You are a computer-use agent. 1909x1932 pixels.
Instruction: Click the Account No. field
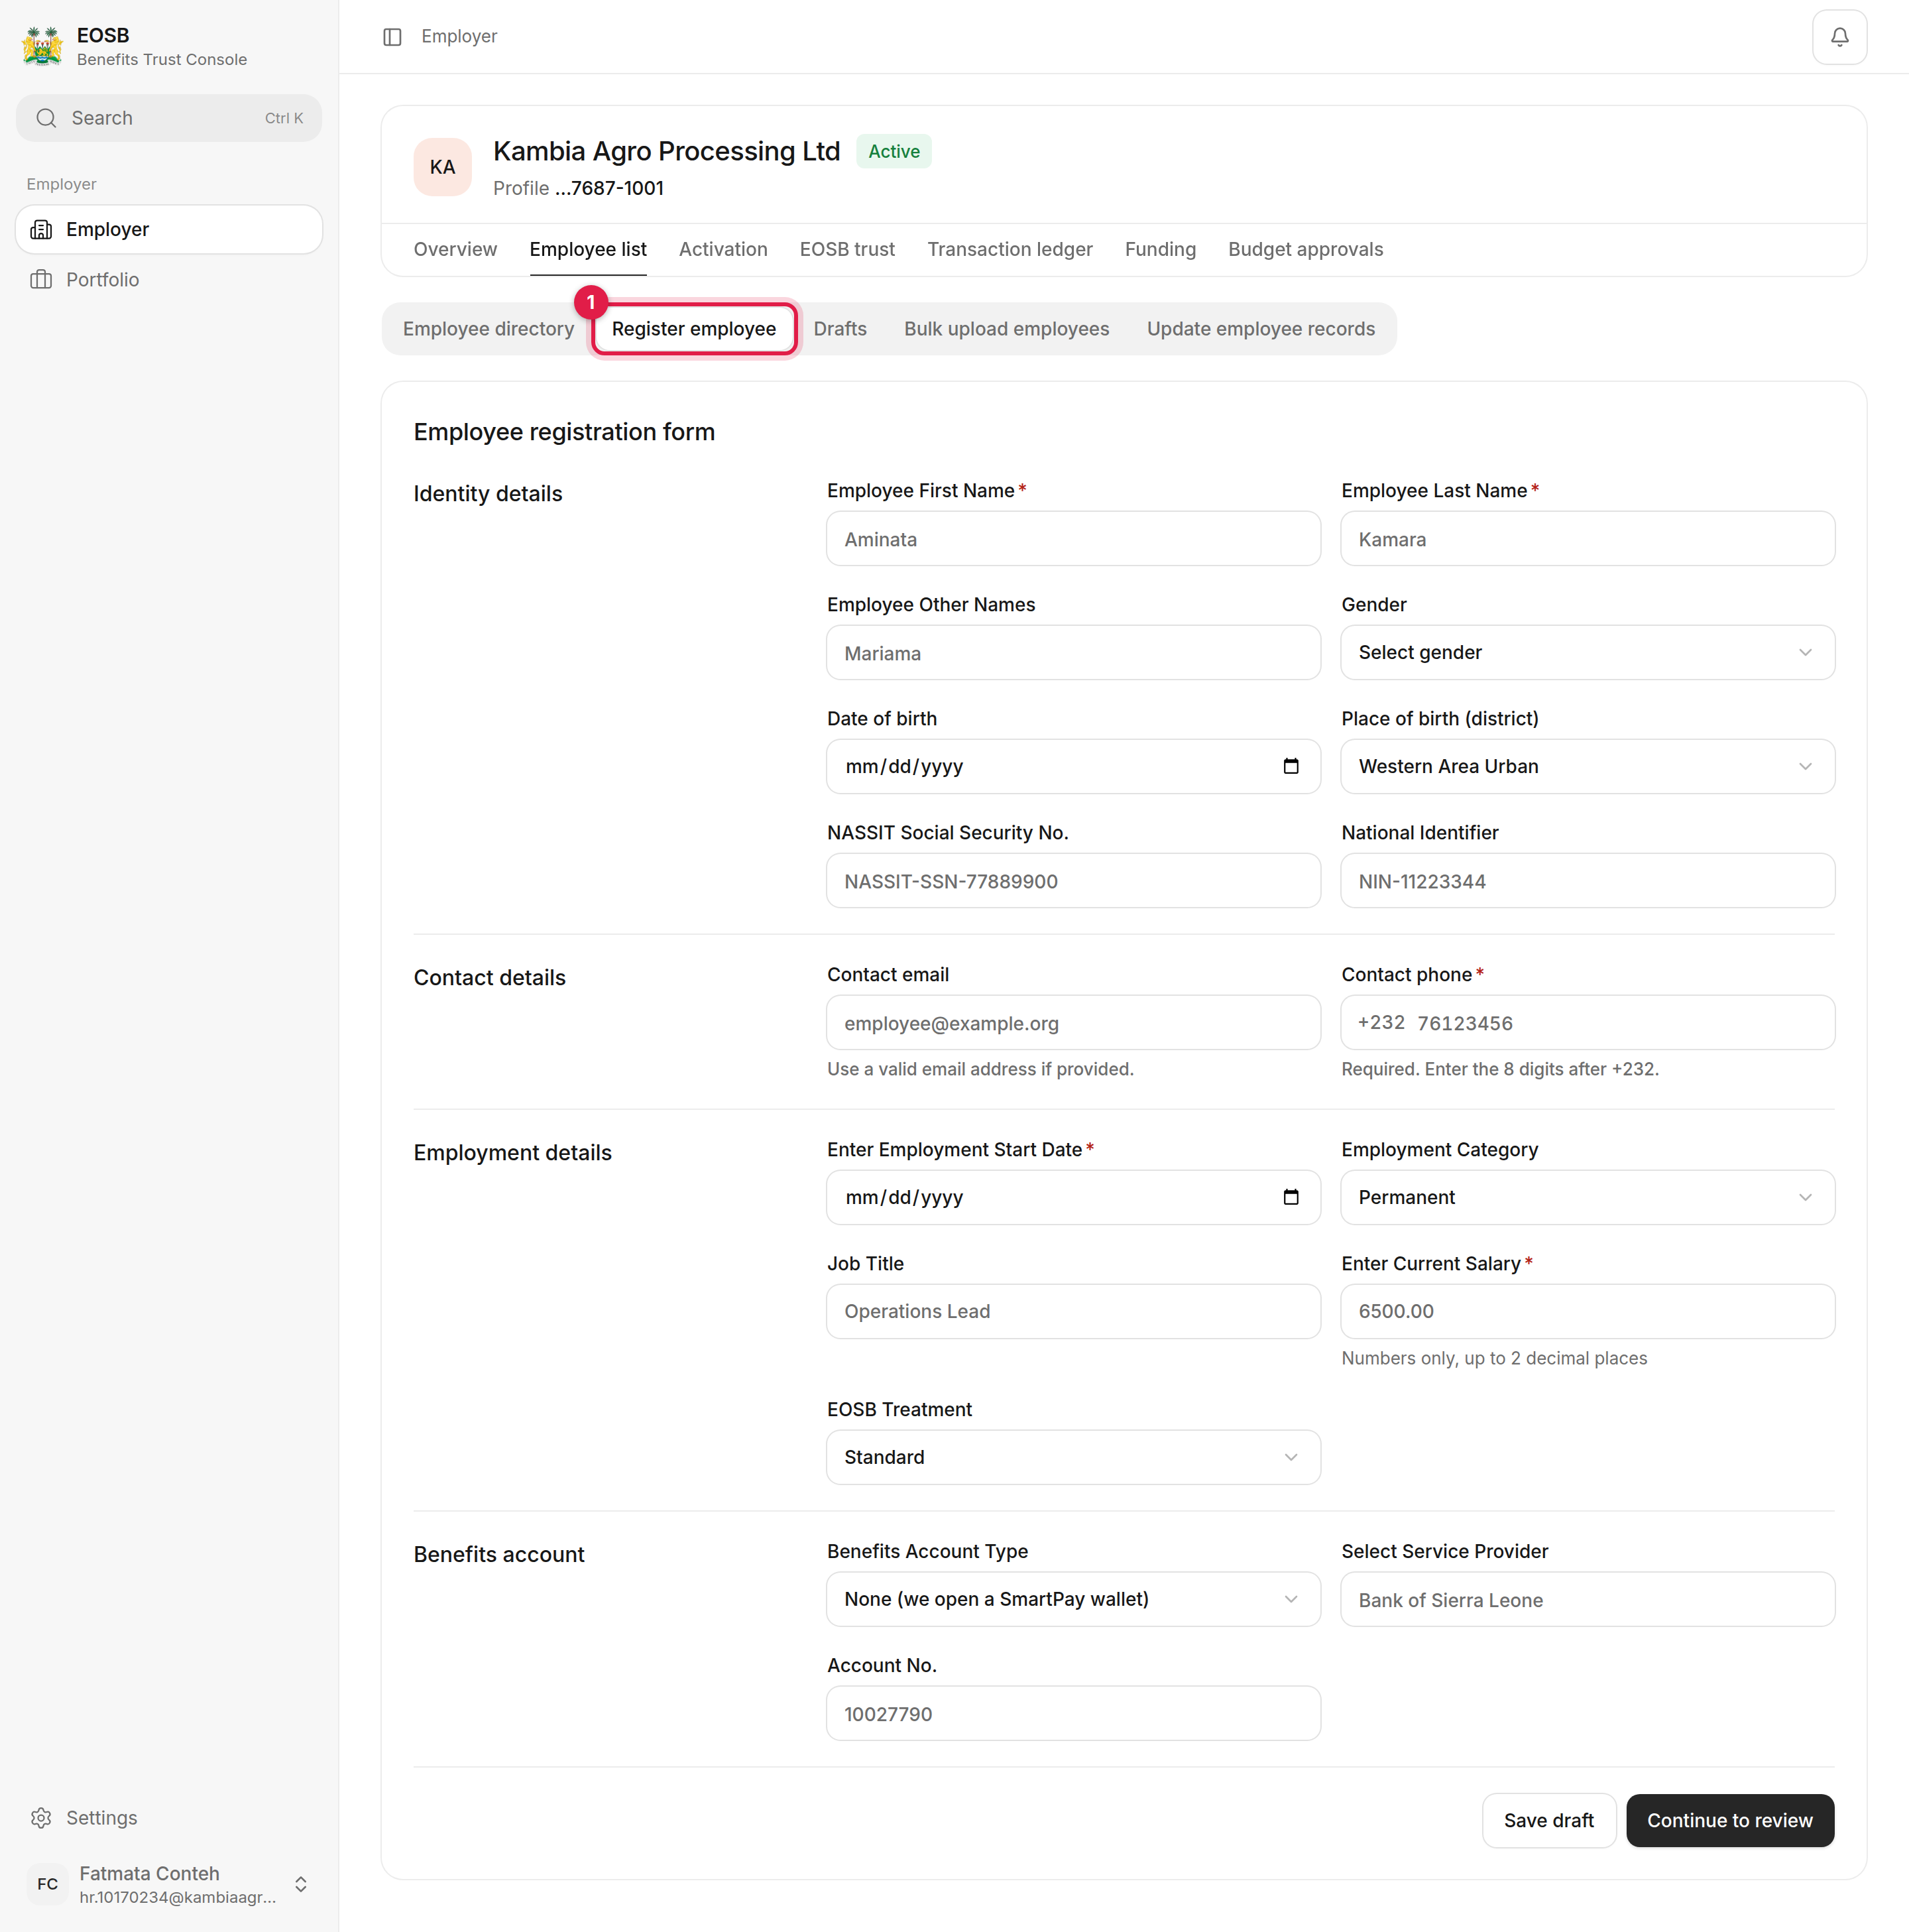point(1073,1713)
